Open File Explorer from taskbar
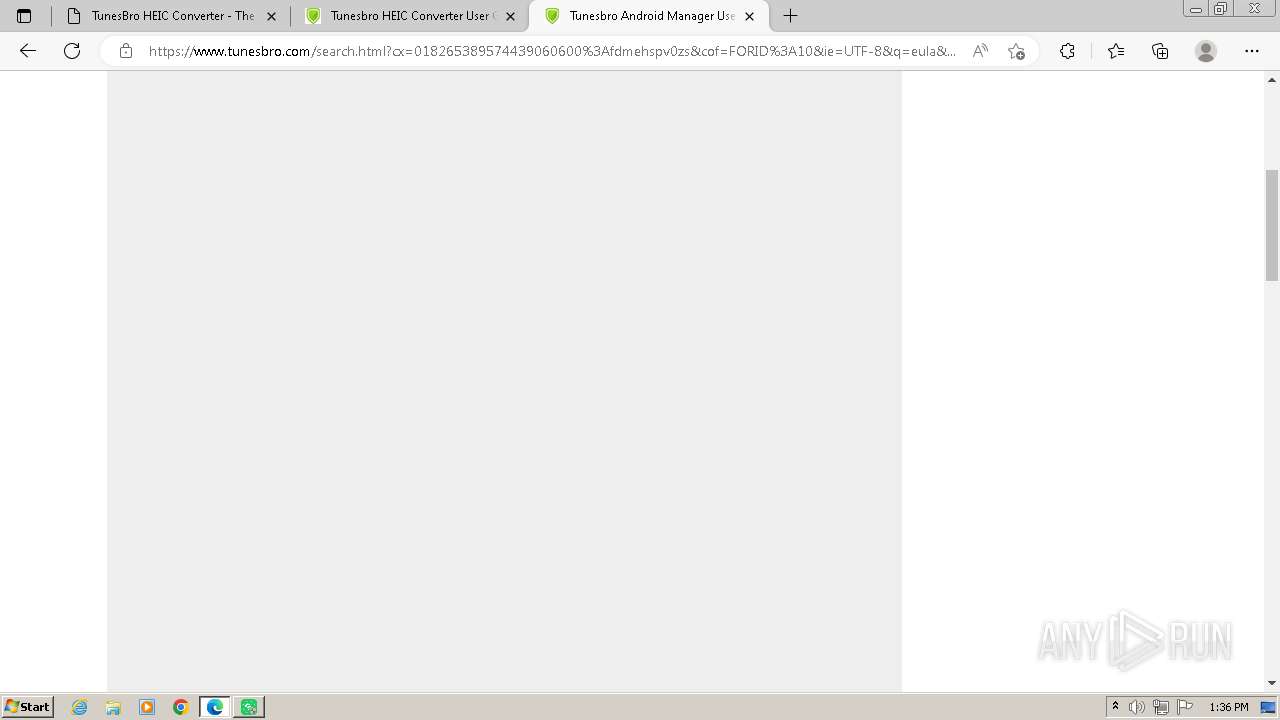This screenshot has width=1280, height=720. tap(113, 707)
